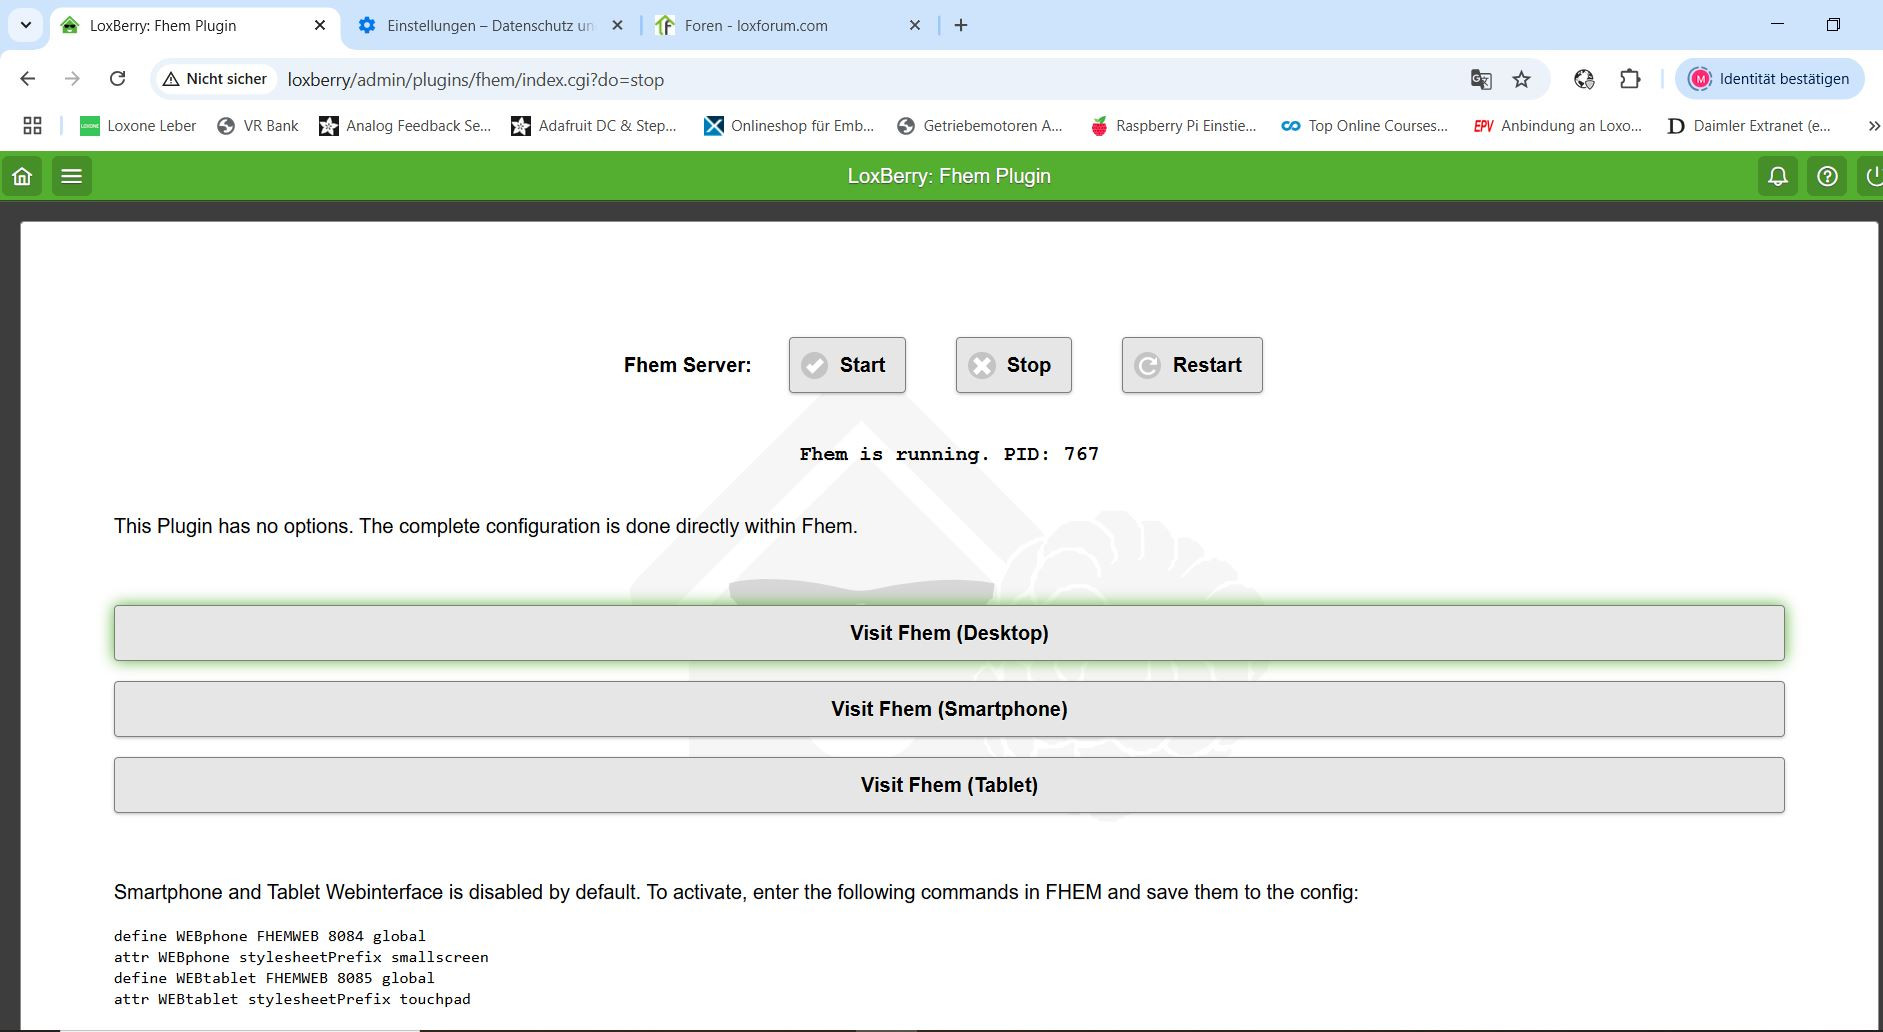Click the browser forward arrow
The height and width of the screenshot is (1032, 1883).
pos(72,79)
